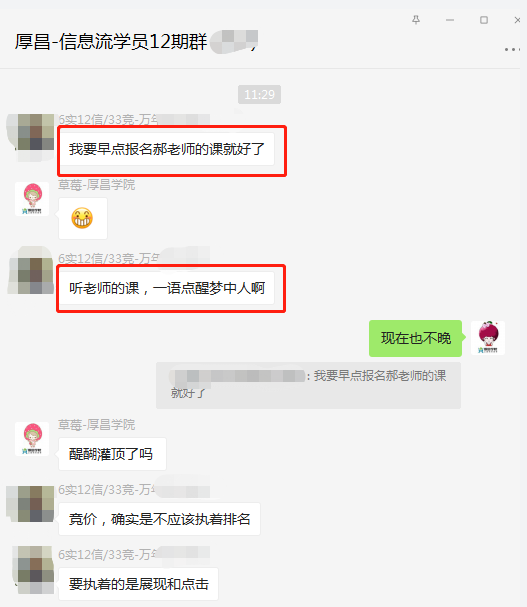
Task: Pin the chat window on top
Action: (416, 20)
